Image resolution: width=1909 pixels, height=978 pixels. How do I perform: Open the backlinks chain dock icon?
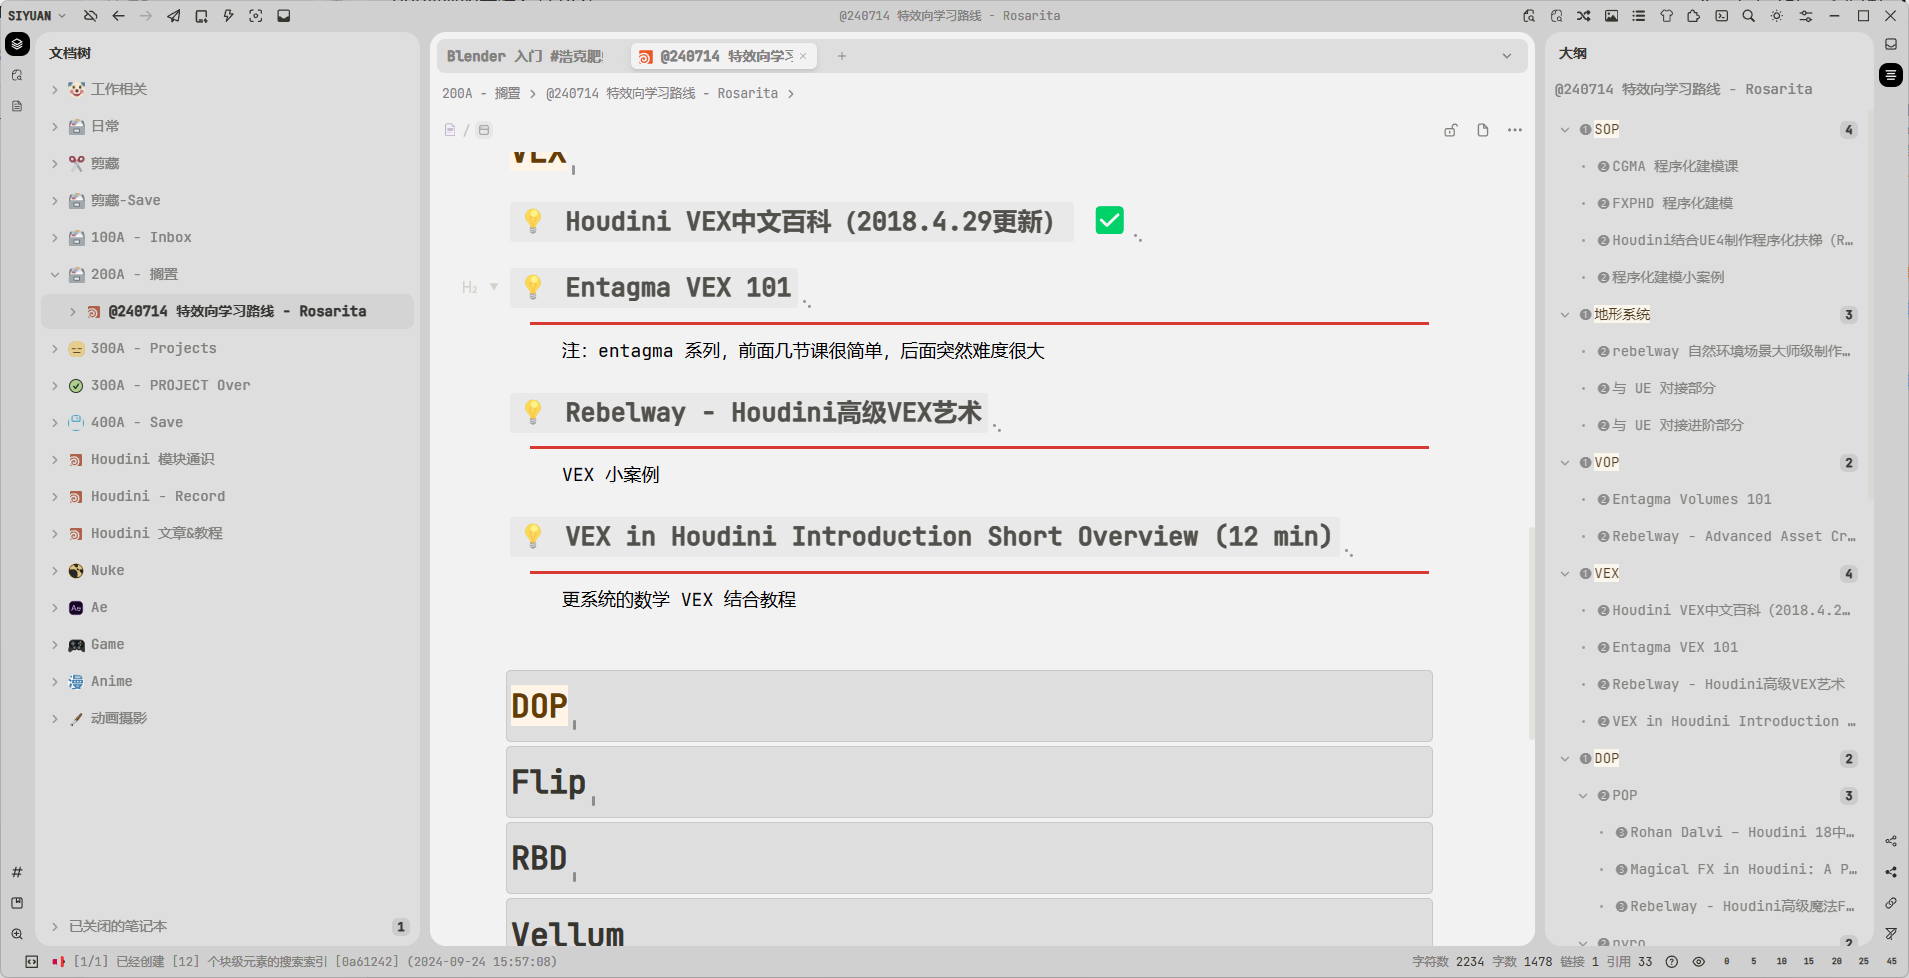[1891, 903]
